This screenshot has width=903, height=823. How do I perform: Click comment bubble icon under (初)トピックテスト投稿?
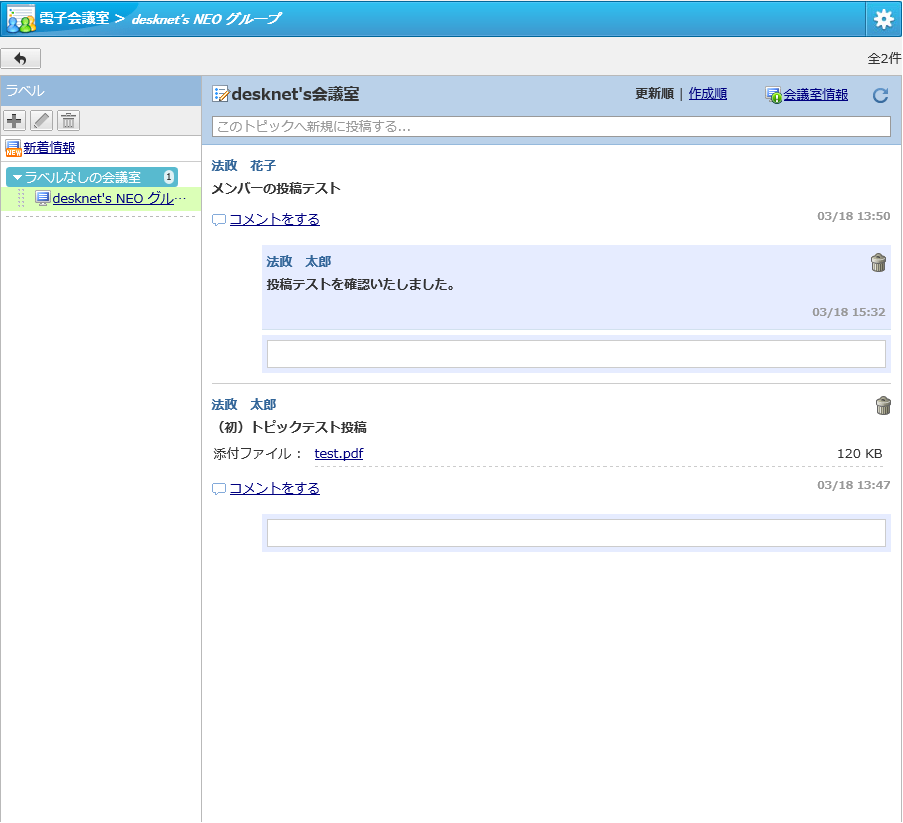click(219, 489)
